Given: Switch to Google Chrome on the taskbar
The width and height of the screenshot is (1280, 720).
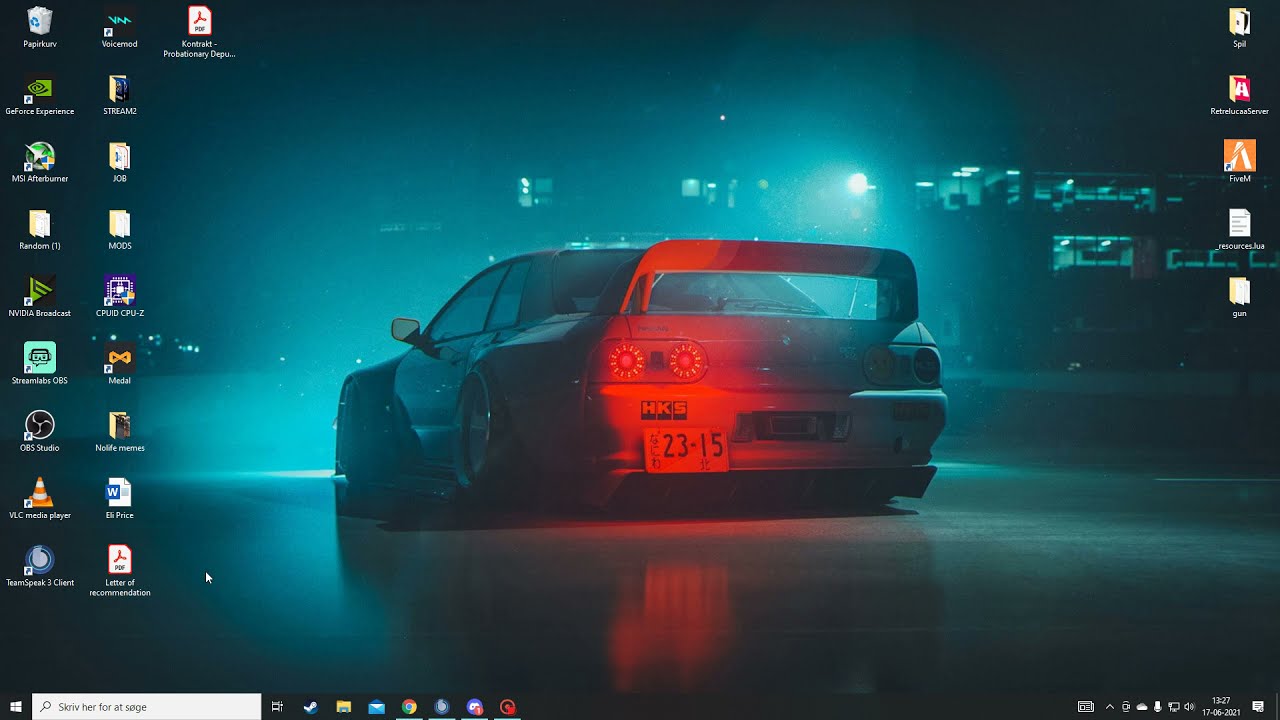Looking at the screenshot, I should pyautogui.click(x=409, y=707).
